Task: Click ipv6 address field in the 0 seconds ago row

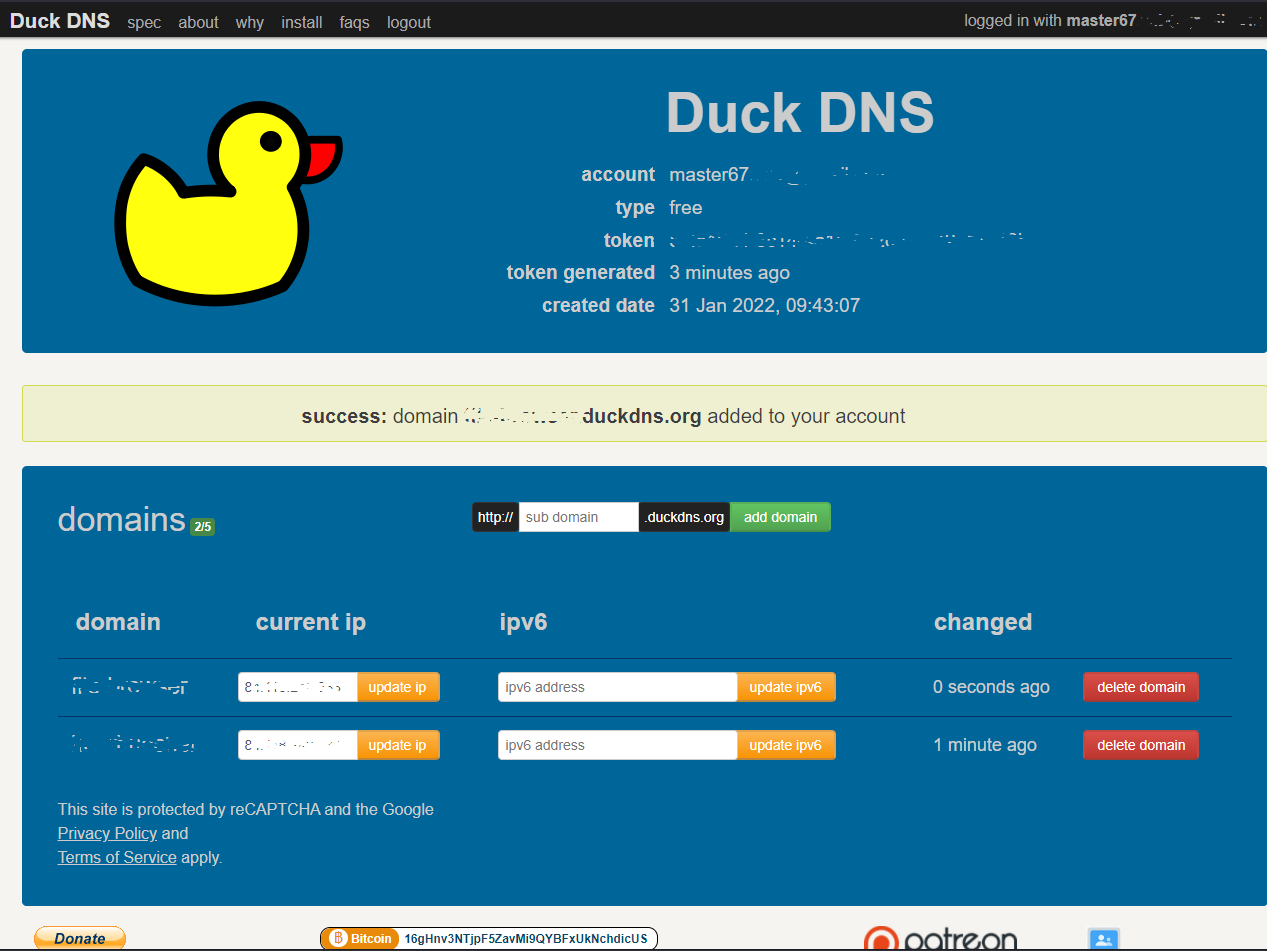Action: [x=618, y=687]
